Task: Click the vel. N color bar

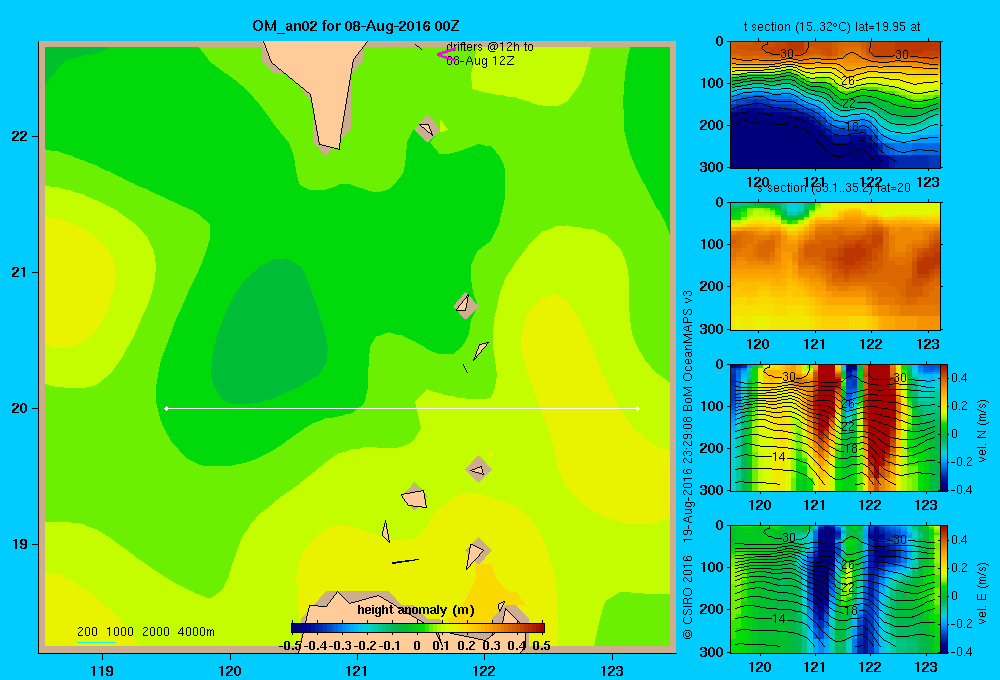Action: [x=944, y=427]
